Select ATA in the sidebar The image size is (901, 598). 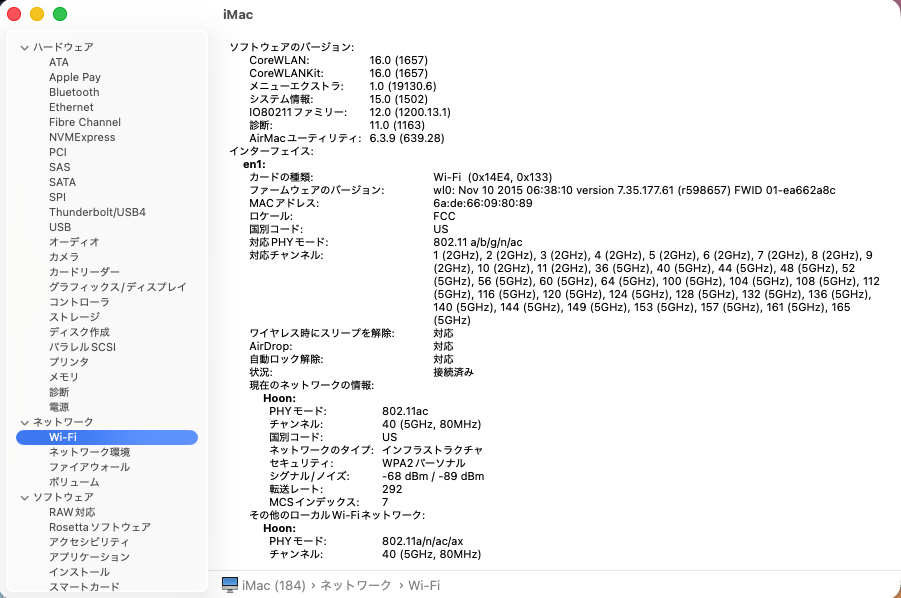59,62
